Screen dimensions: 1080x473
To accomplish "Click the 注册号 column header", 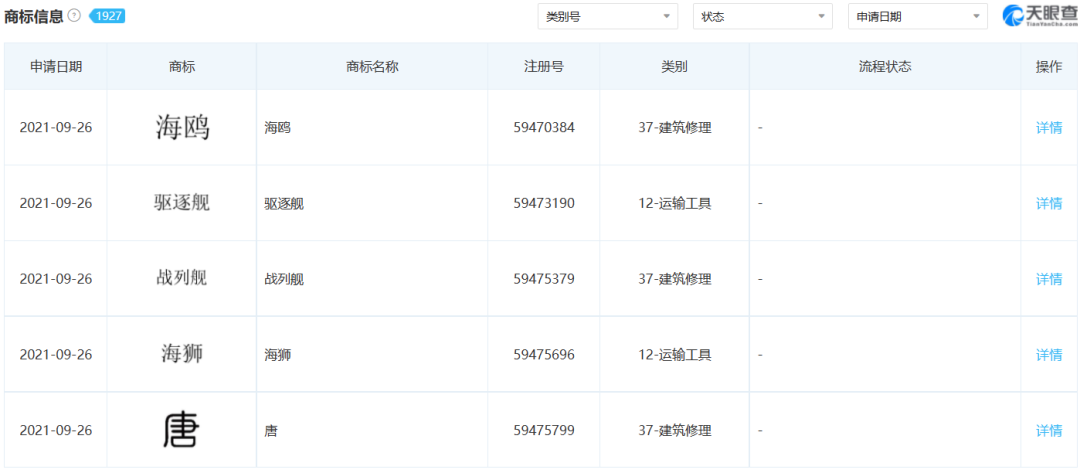I will pyautogui.click(x=543, y=67).
